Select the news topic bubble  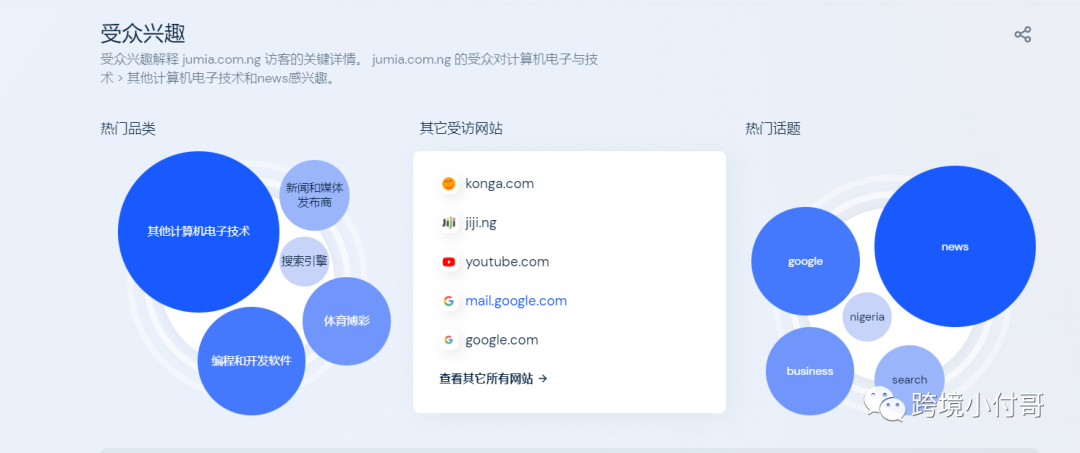955,246
